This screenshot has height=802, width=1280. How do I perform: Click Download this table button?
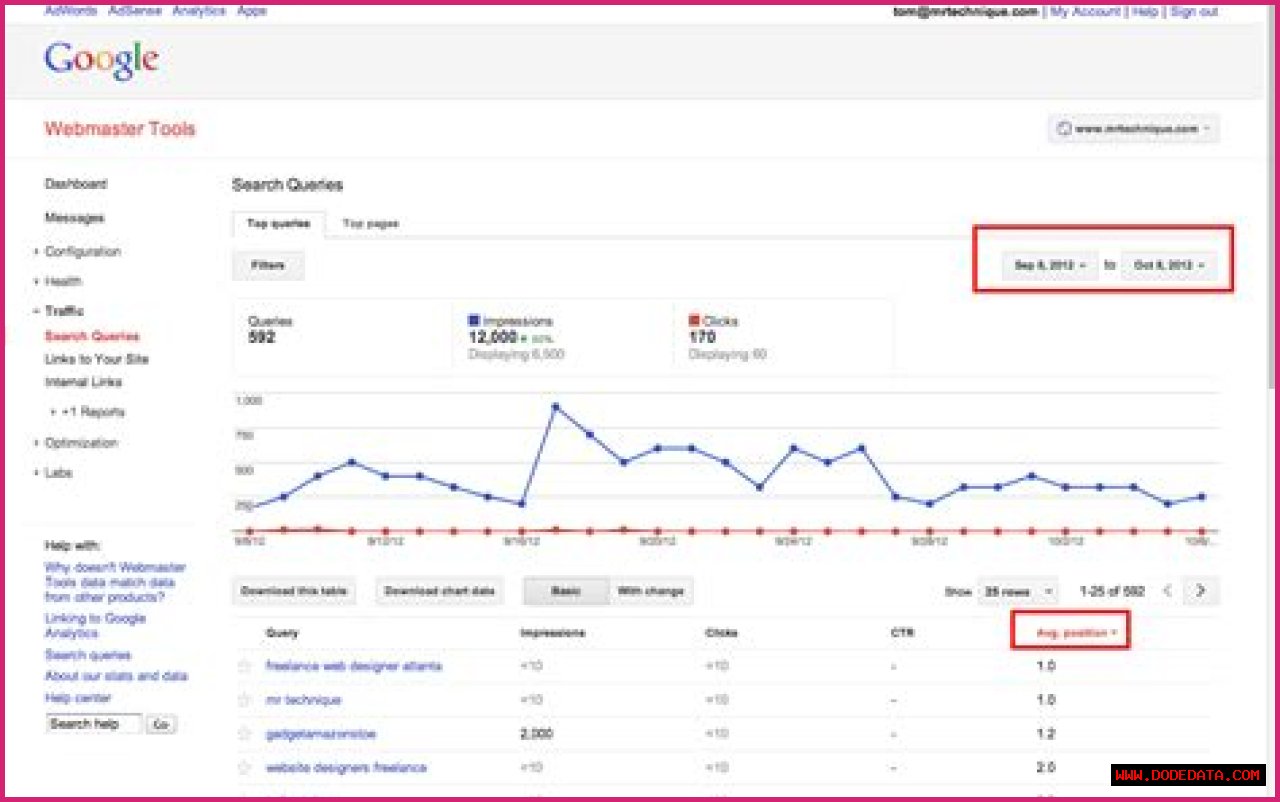(294, 591)
